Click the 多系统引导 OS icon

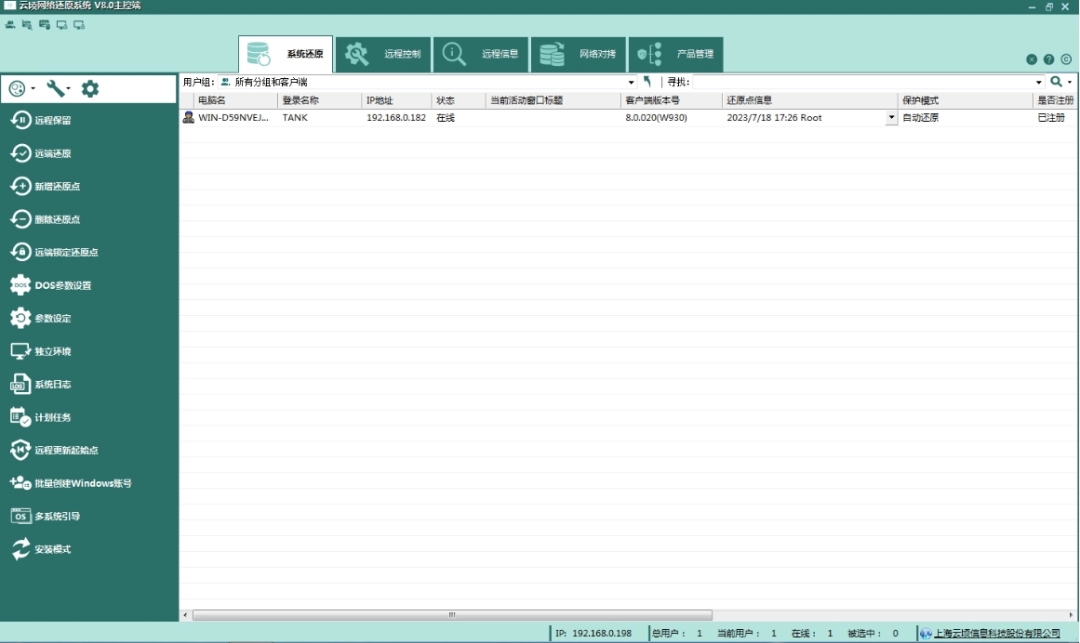point(21,516)
